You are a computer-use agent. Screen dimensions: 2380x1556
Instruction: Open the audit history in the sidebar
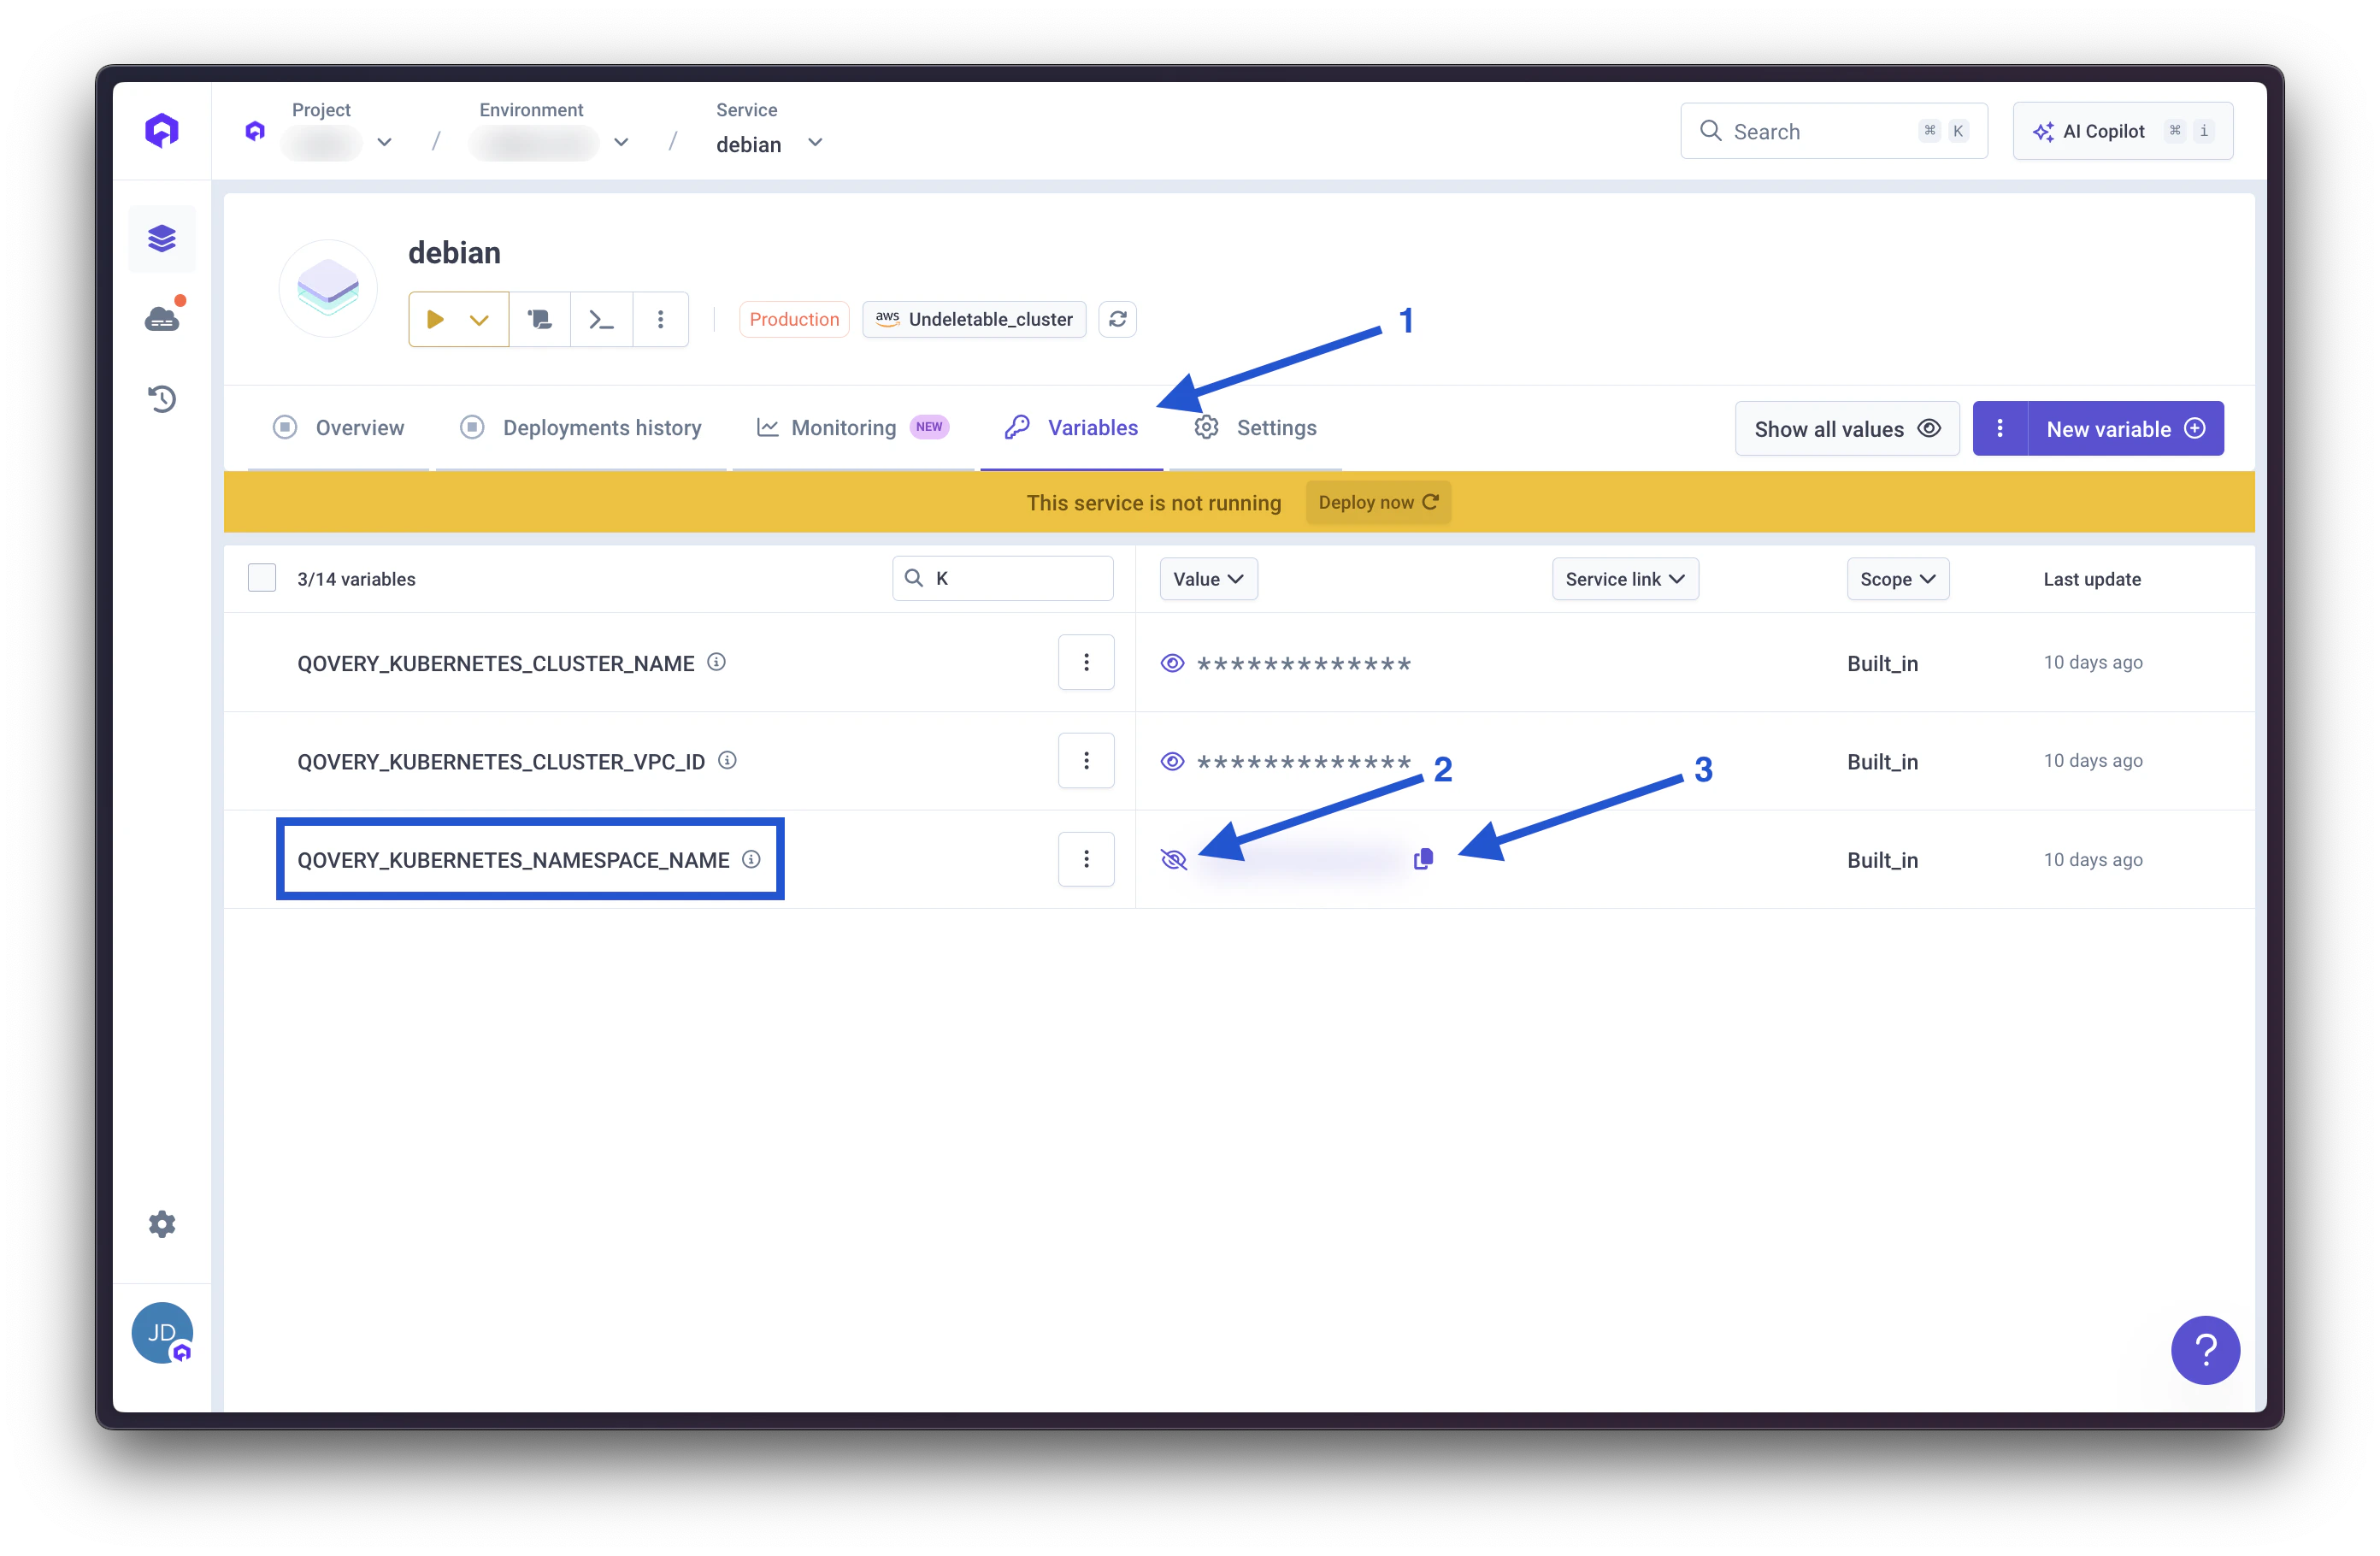(x=162, y=398)
